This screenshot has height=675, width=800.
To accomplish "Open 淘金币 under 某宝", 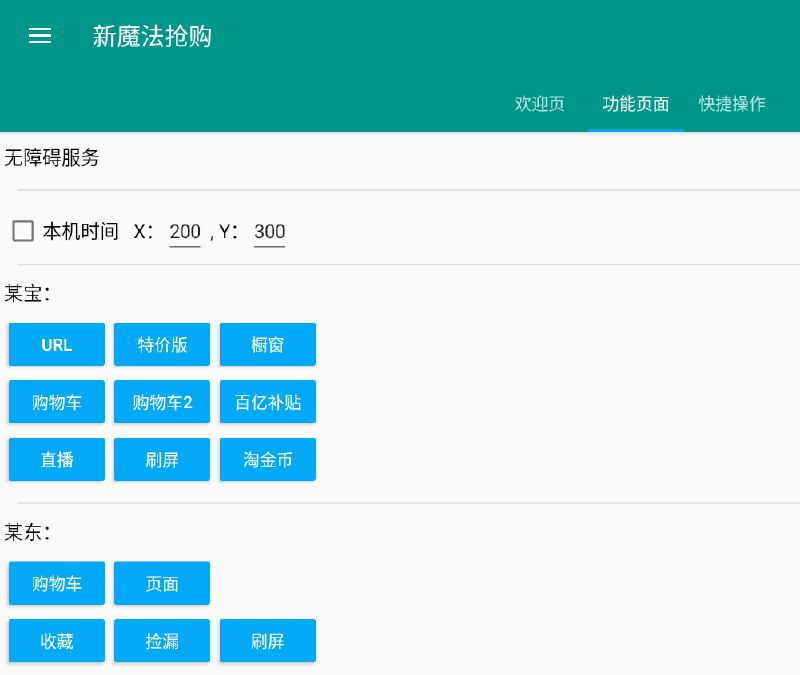I will [x=268, y=459].
